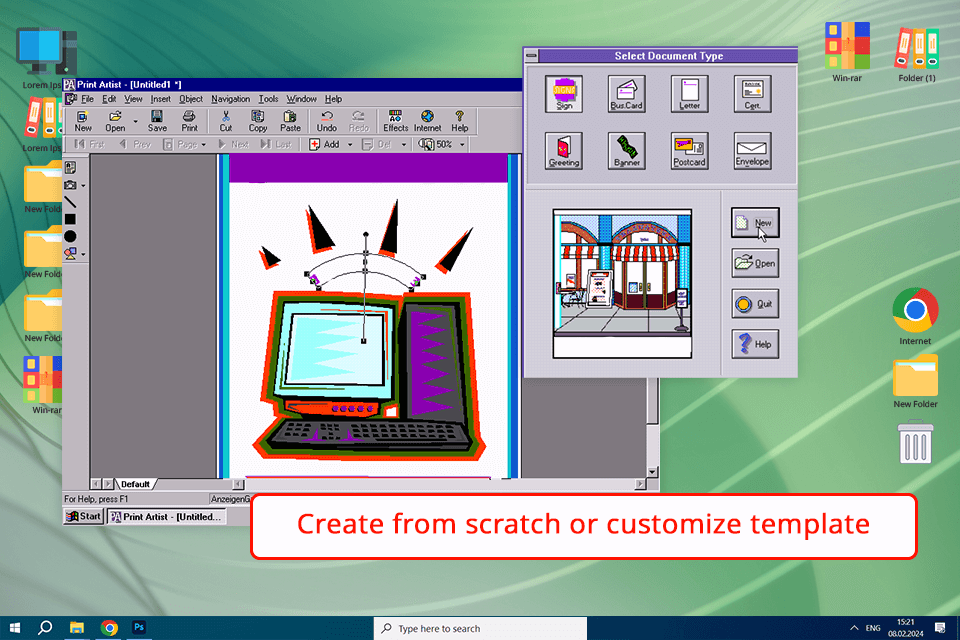
Task: Open Photoshop from the Windows taskbar
Action: coord(139,628)
